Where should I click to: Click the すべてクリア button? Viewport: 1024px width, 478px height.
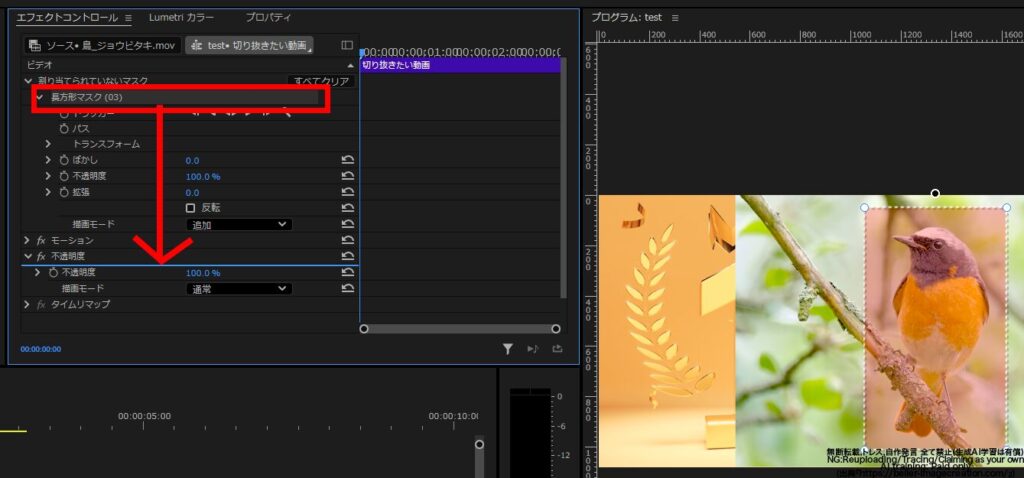(x=321, y=81)
